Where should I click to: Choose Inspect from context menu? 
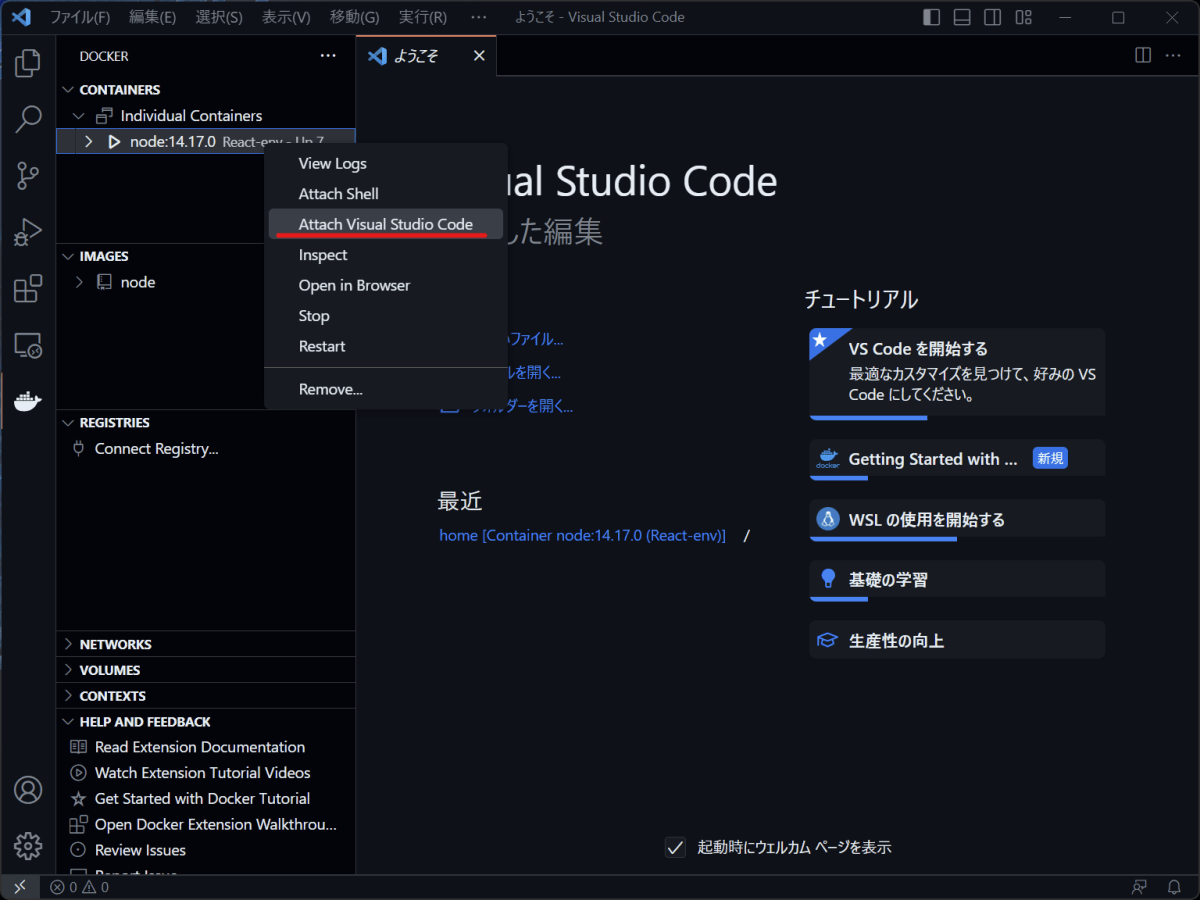pos(386,255)
